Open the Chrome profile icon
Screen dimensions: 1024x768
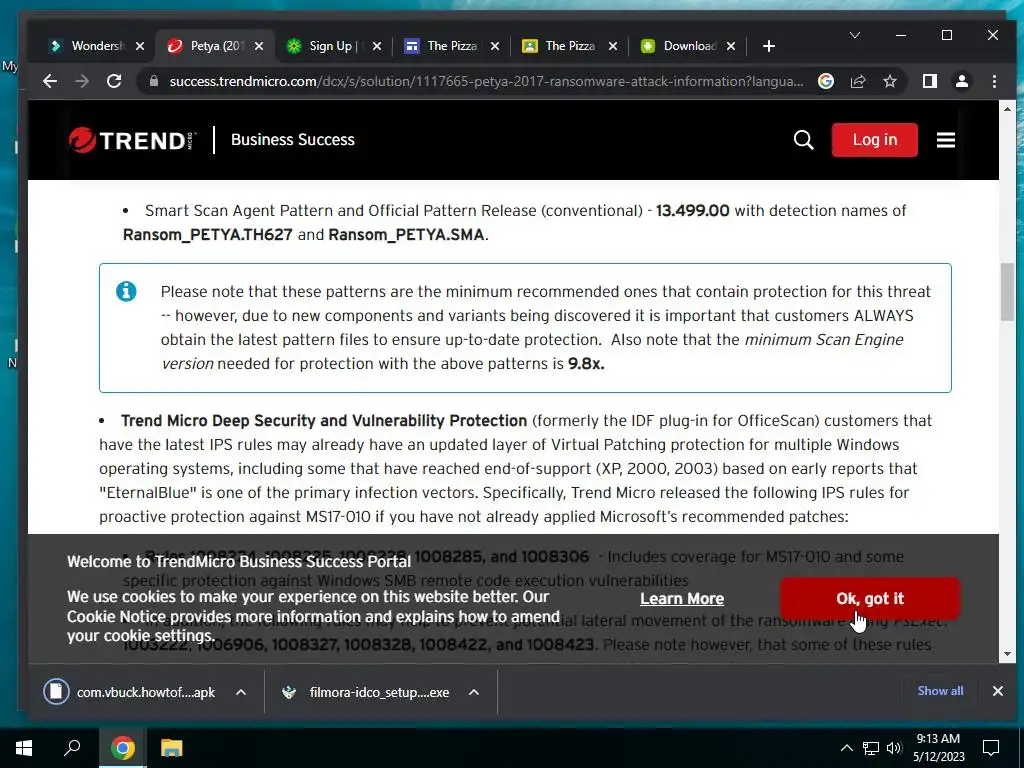(962, 81)
